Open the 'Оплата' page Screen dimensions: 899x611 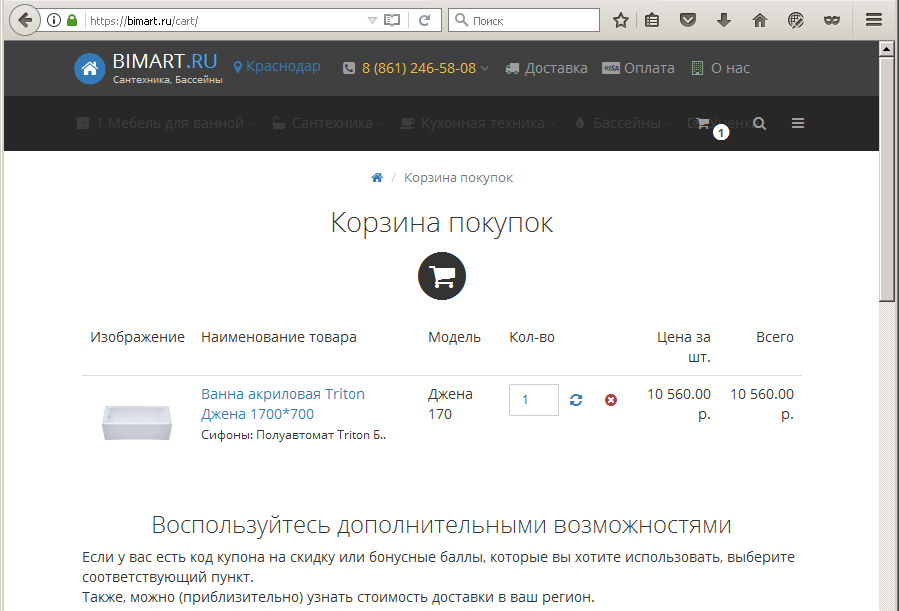pos(638,68)
